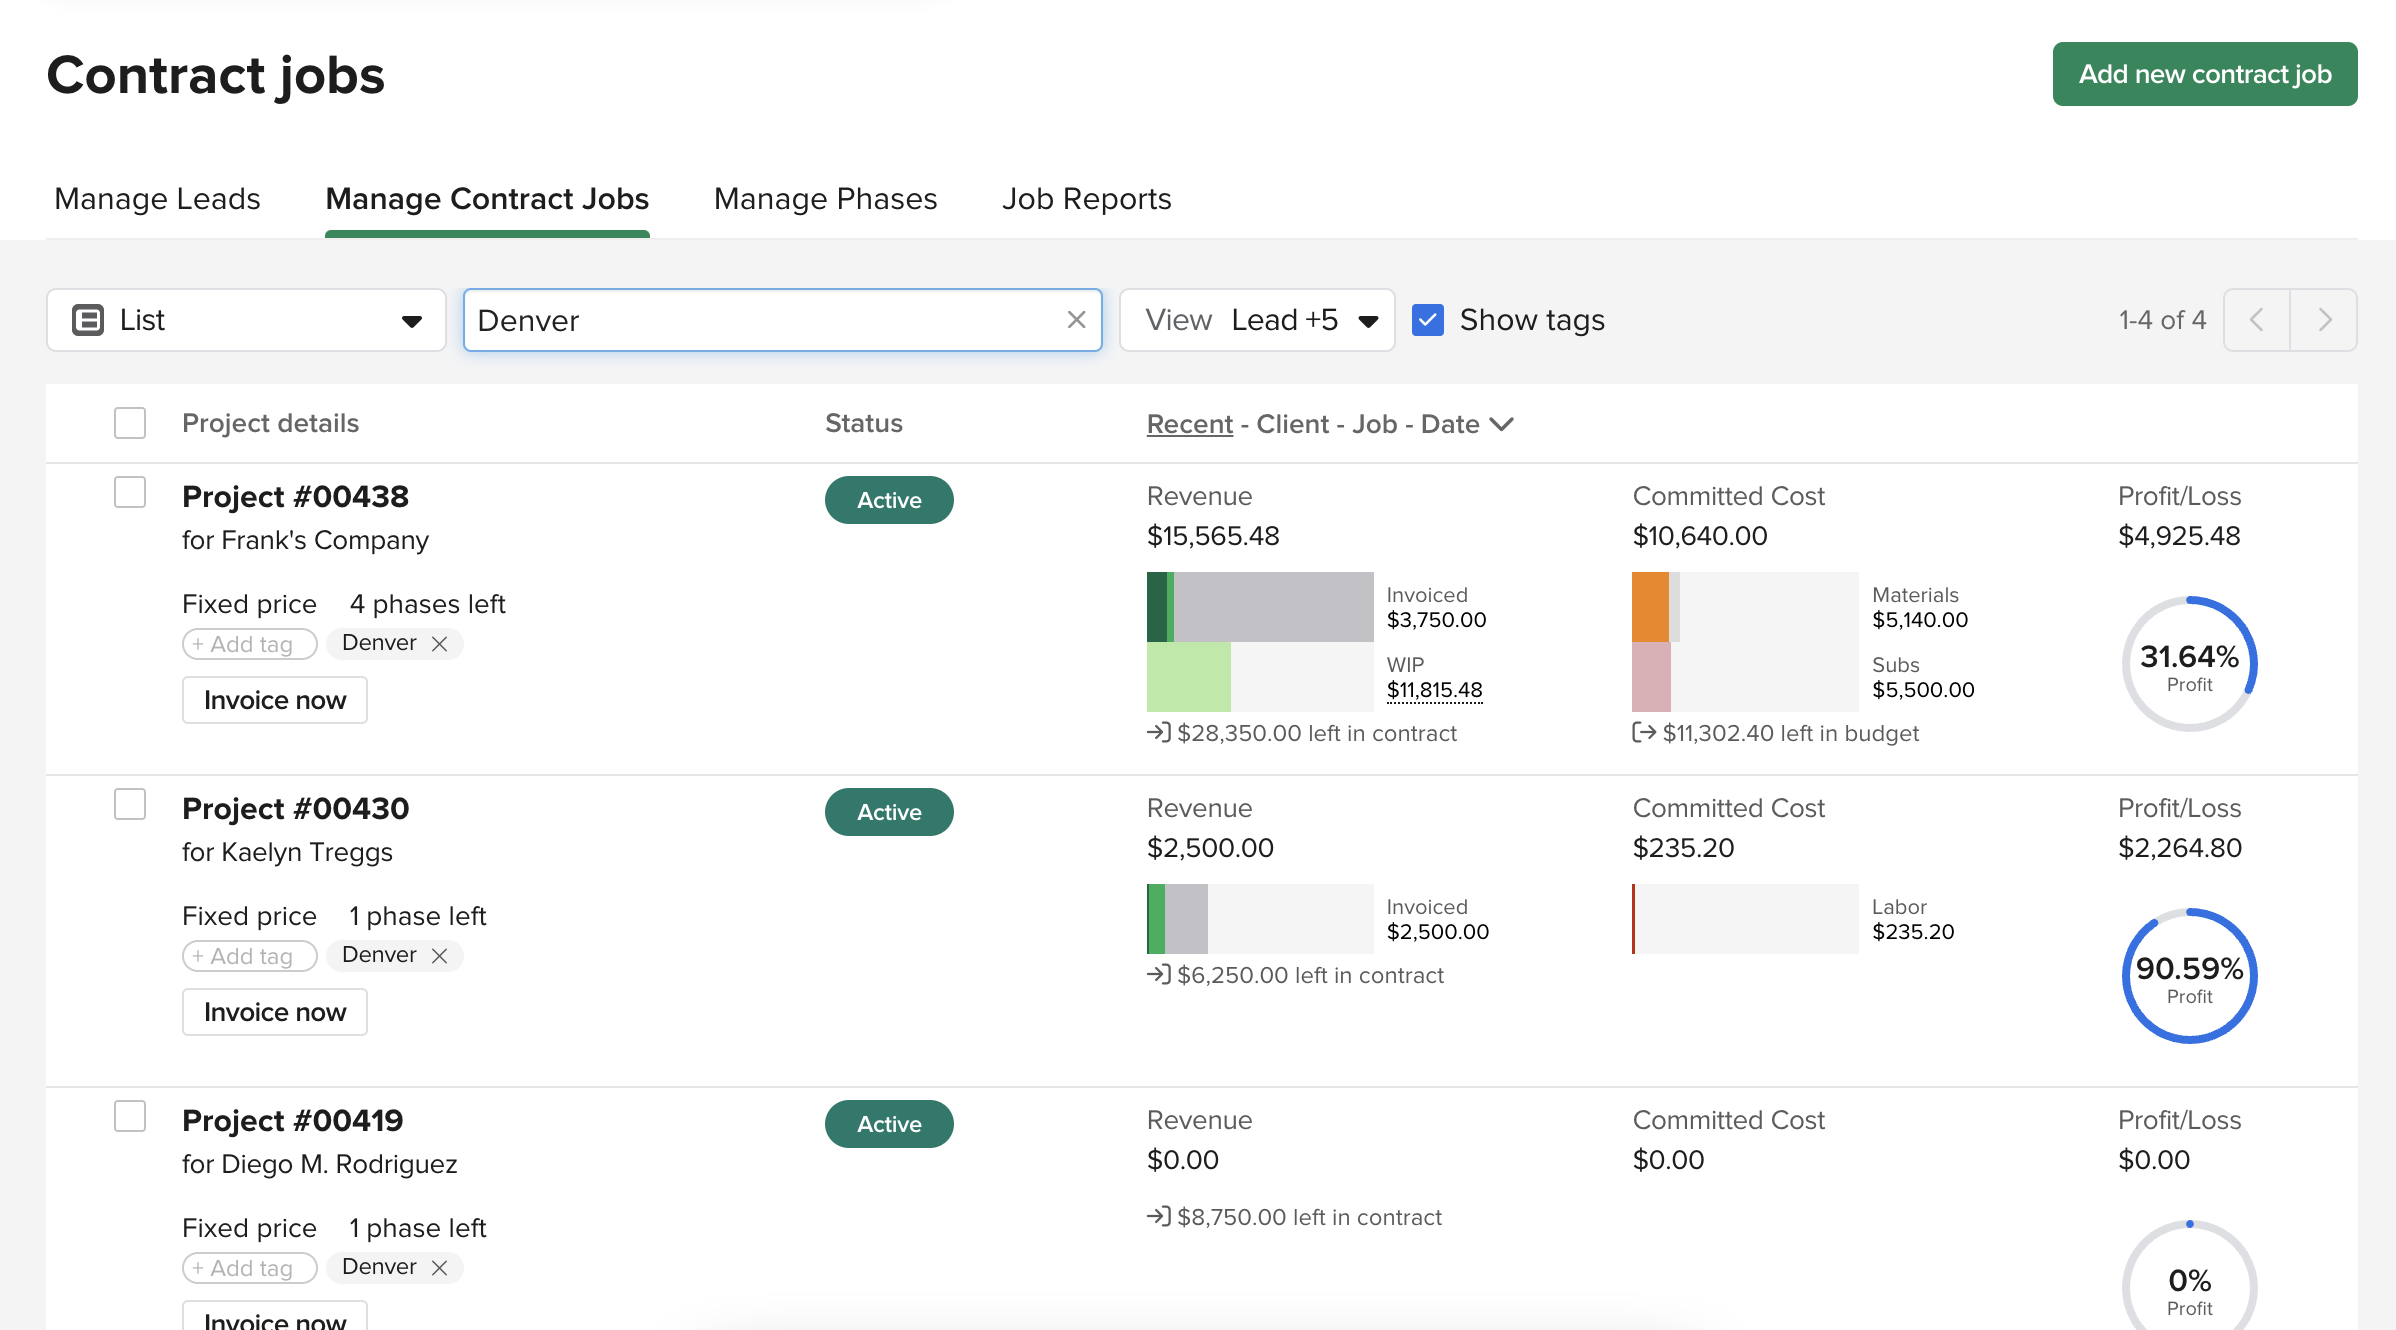Switch to the Manage Phases tab
This screenshot has width=2396, height=1330.
click(x=825, y=199)
